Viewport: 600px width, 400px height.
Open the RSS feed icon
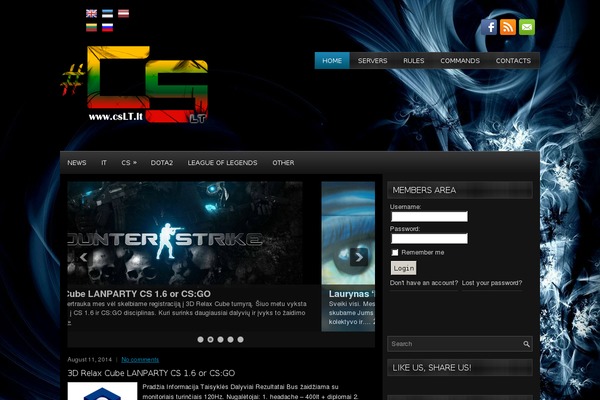508,27
